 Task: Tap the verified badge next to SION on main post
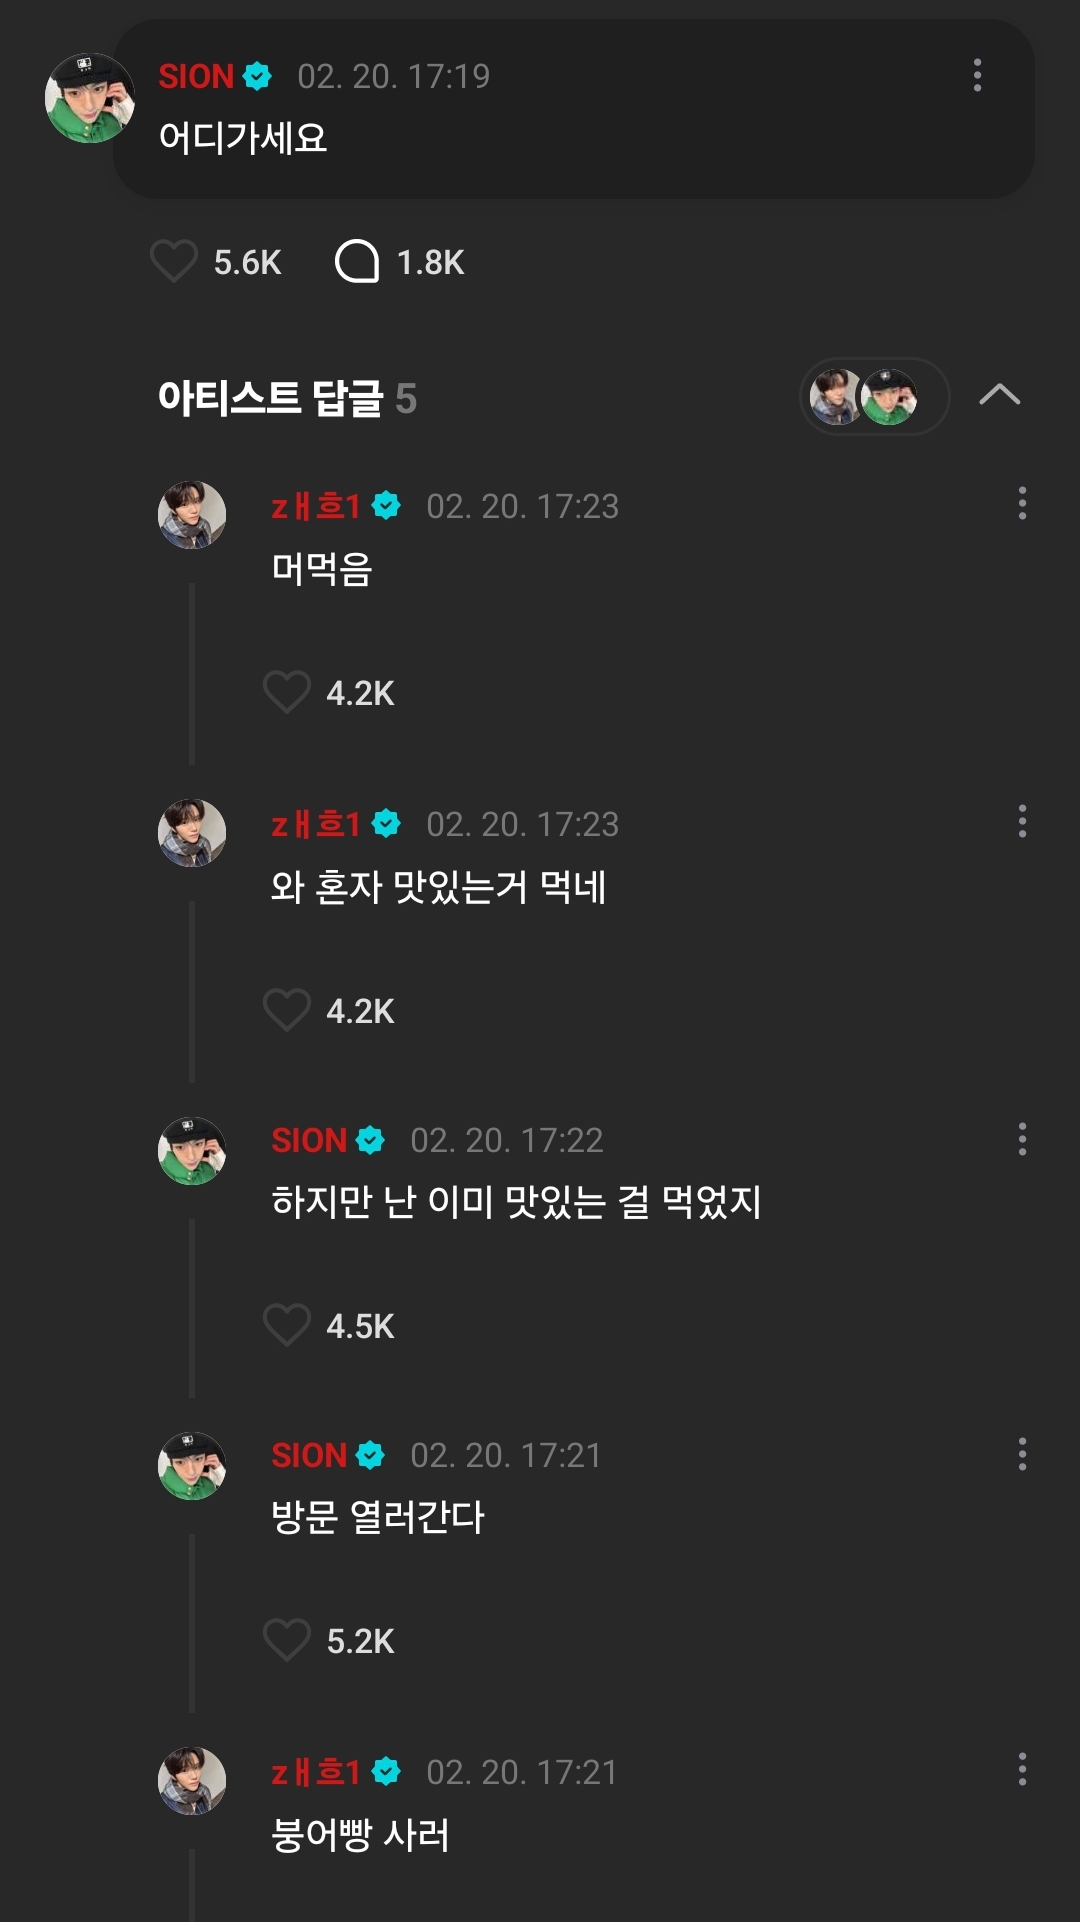[257, 76]
